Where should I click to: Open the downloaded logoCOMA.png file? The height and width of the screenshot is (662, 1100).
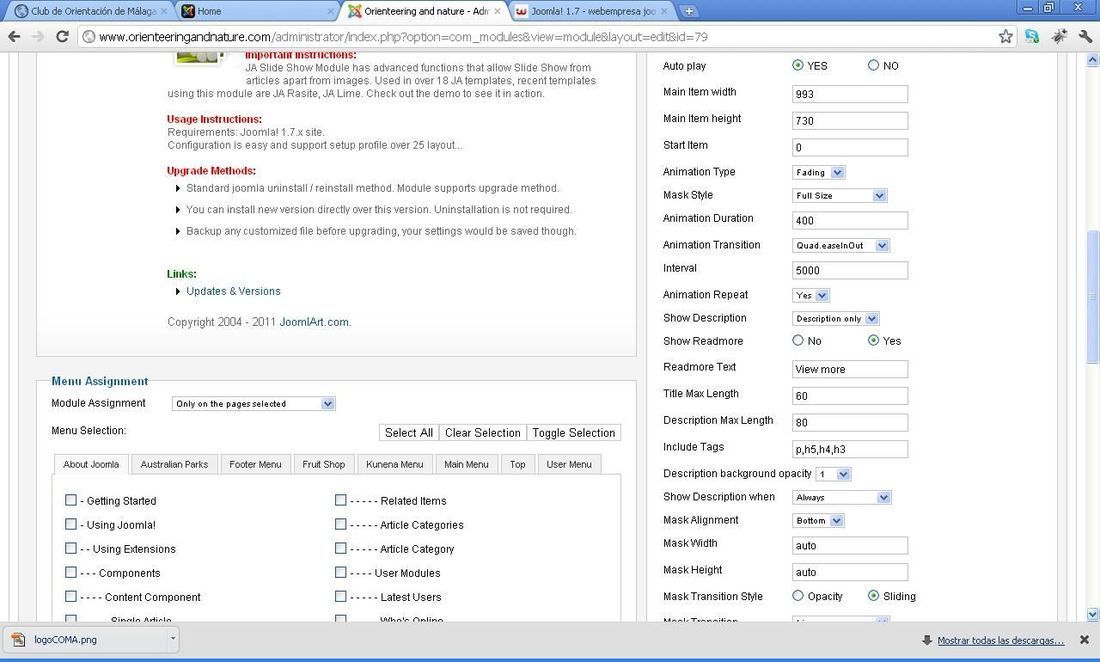(86, 640)
